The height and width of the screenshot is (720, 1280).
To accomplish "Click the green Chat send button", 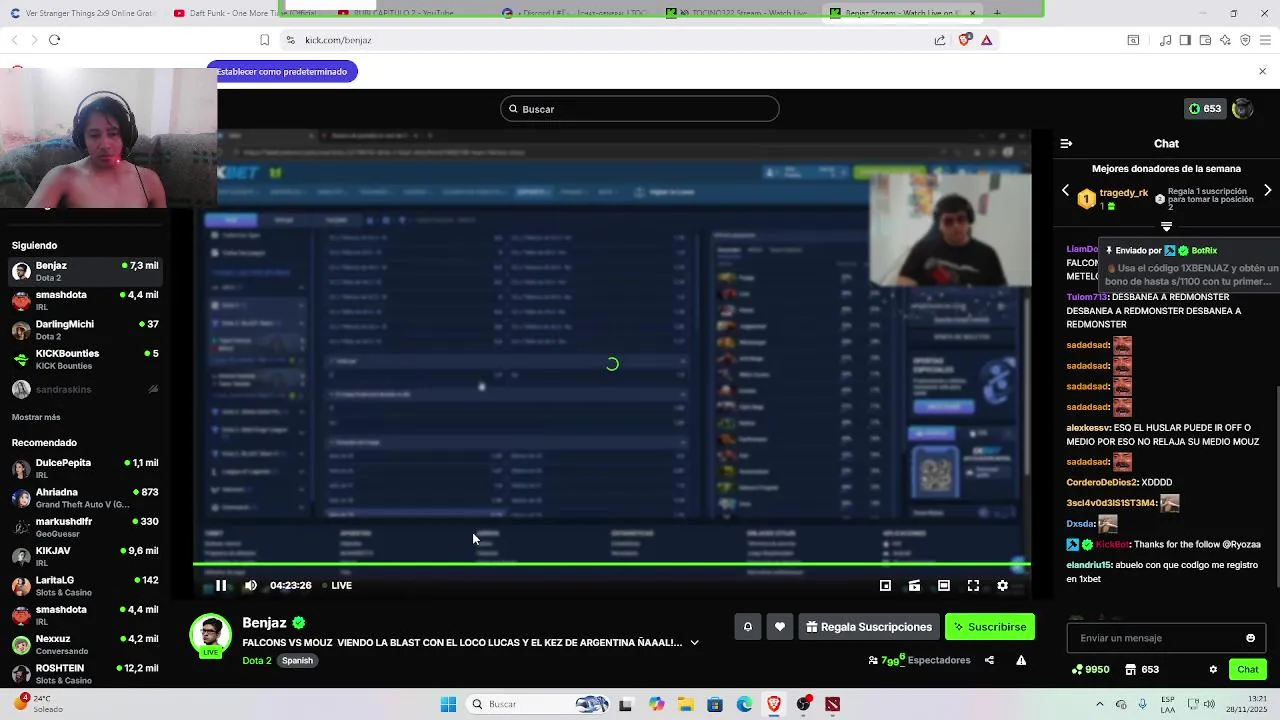I will click(x=1248, y=670).
